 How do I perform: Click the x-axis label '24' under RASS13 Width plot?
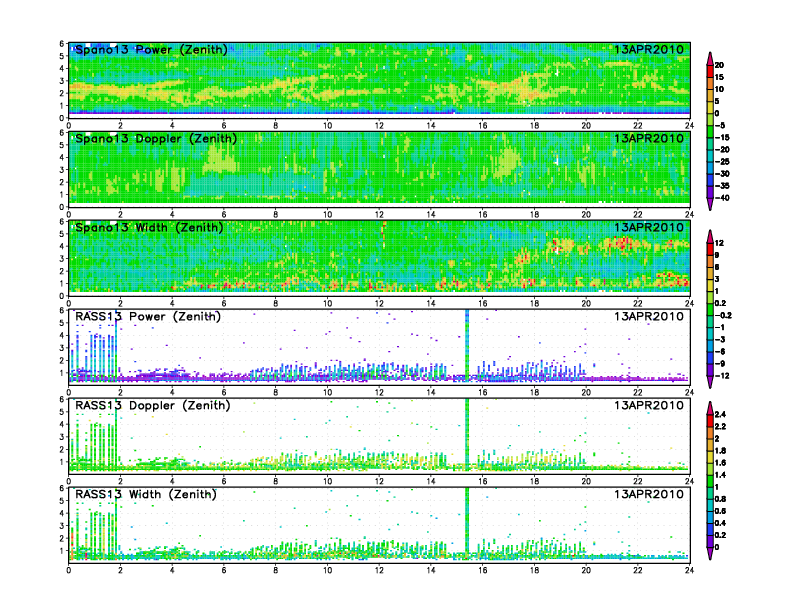pos(689,570)
